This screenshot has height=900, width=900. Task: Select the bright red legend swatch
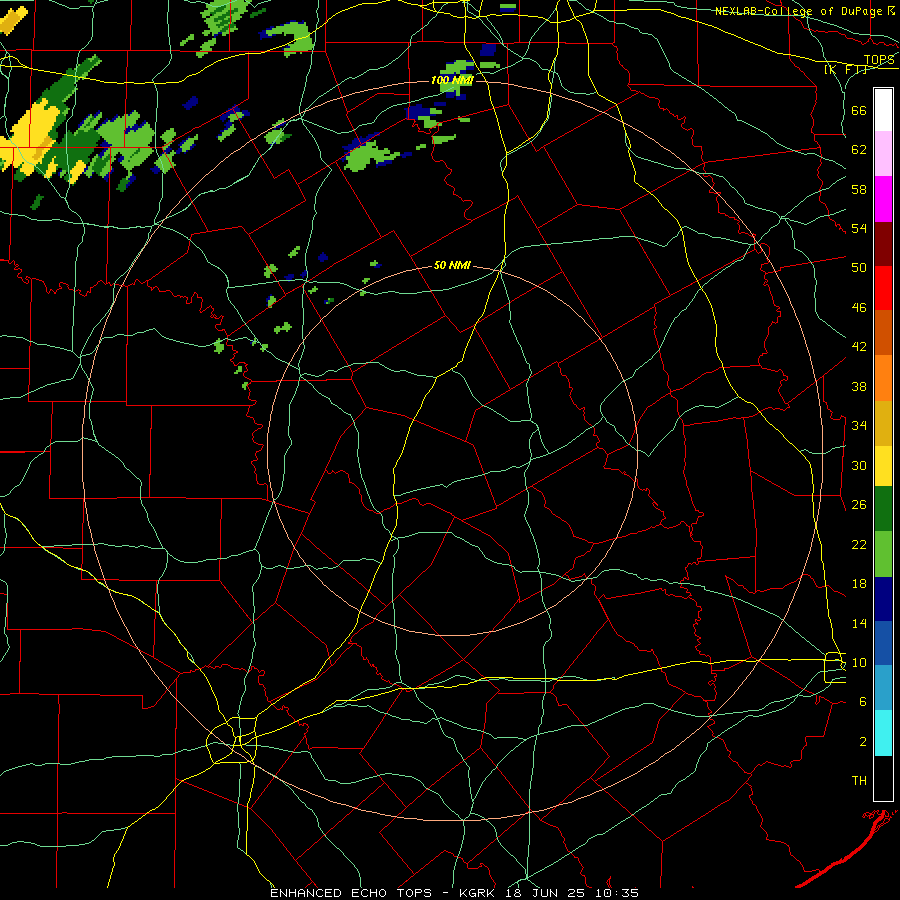click(883, 288)
